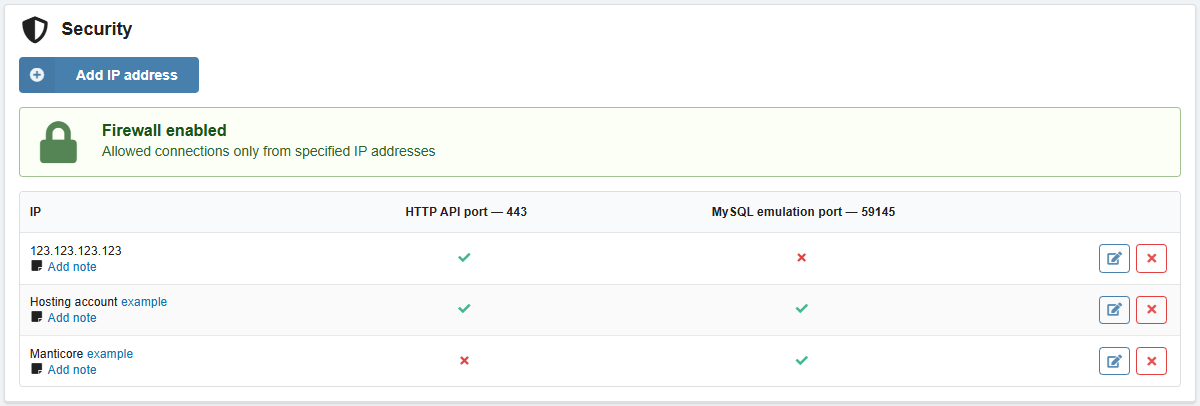Open the example link beside Manticore
The image size is (1200, 406).
(x=110, y=353)
